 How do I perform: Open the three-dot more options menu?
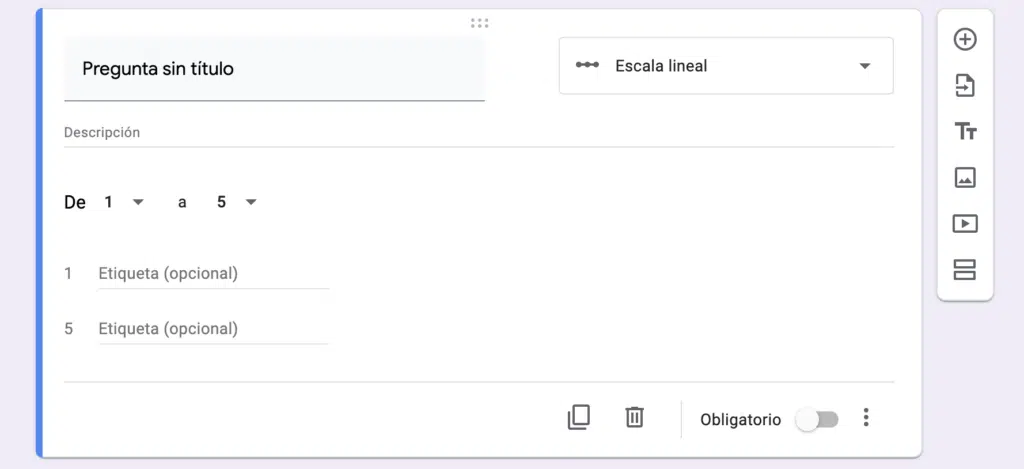click(866, 418)
